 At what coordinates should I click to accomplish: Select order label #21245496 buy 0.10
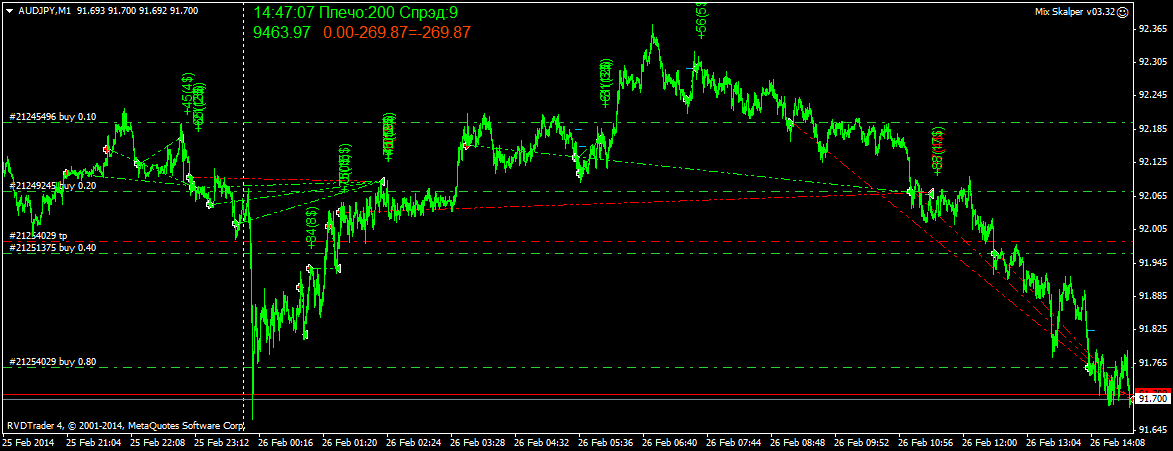click(x=52, y=117)
